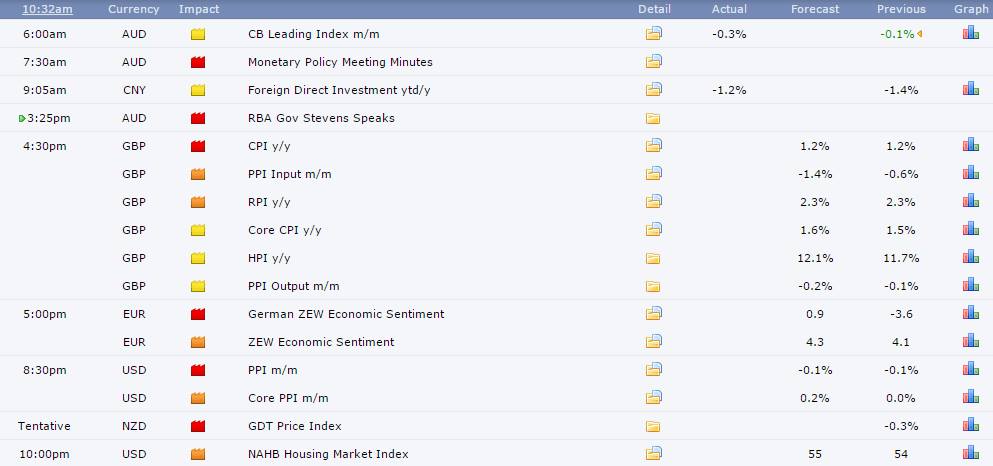Open detail folder for Monetary Policy Meeting Minutes
The height and width of the screenshot is (466, 993).
pyautogui.click(x=654, y=62)
